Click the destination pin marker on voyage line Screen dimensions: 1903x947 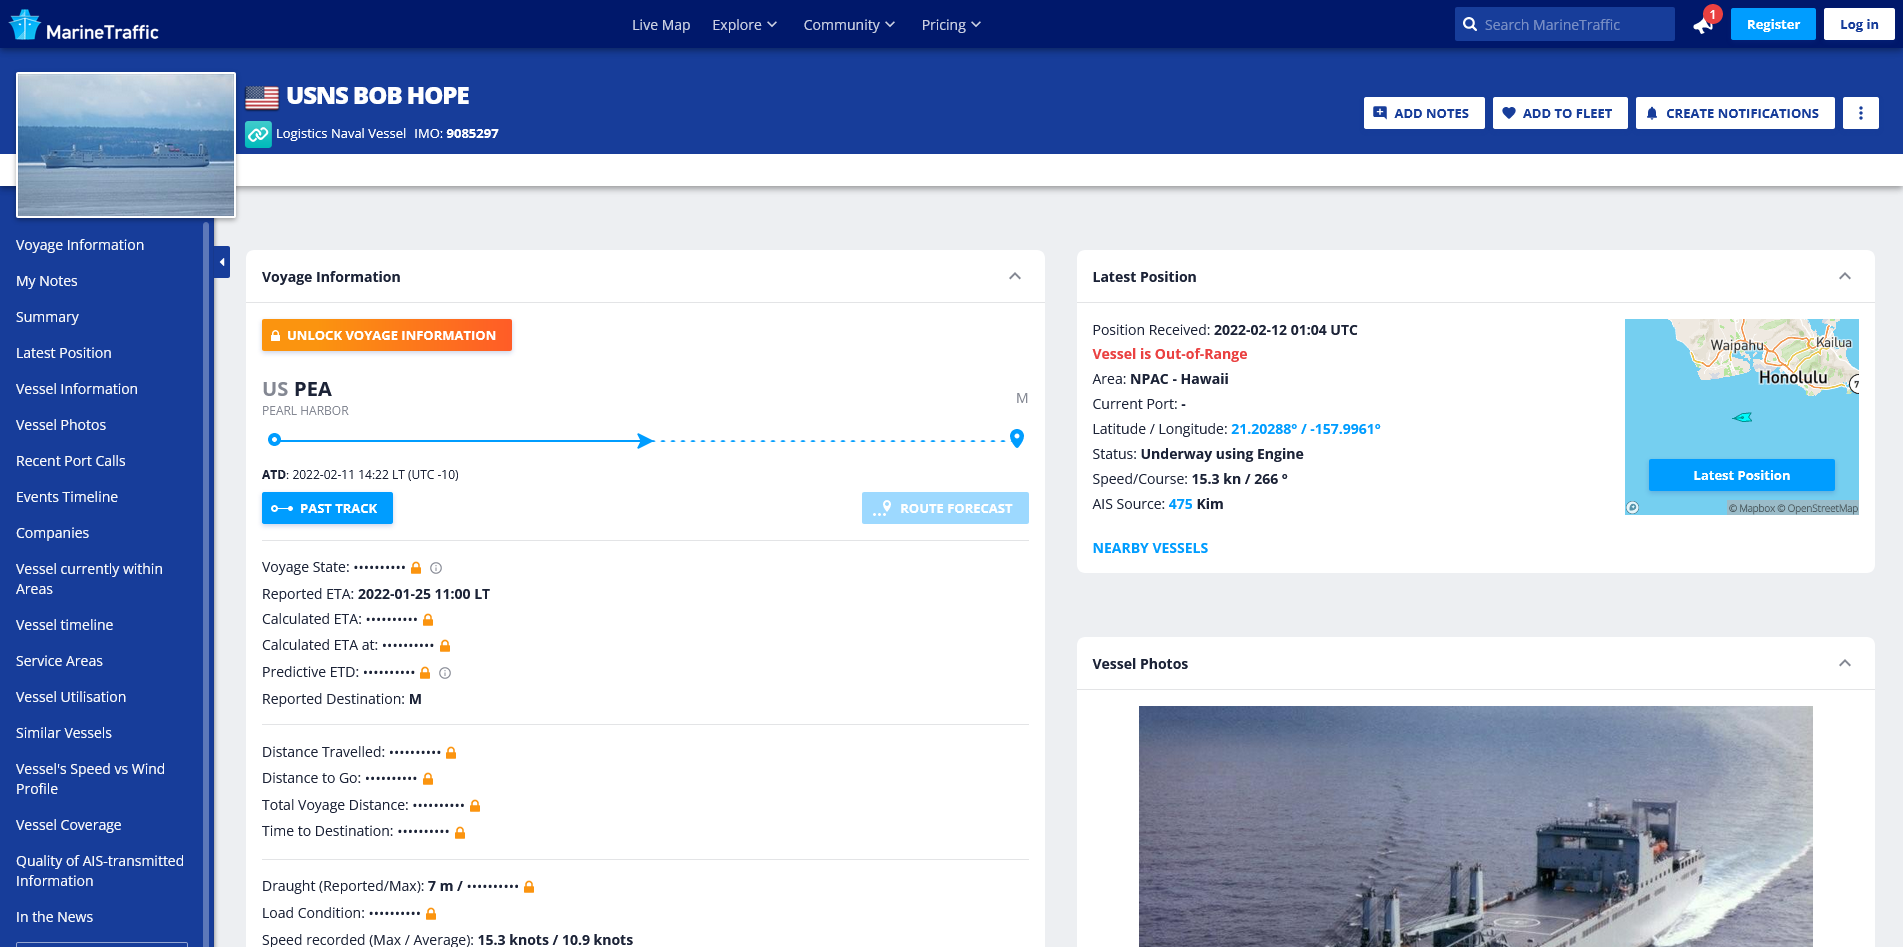point(1017,438)
